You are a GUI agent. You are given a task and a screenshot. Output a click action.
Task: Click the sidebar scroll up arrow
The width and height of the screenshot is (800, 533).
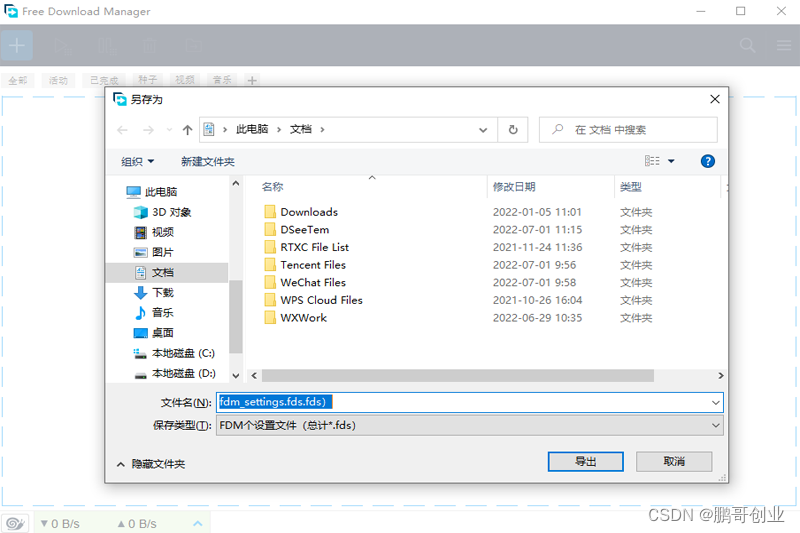236,183
